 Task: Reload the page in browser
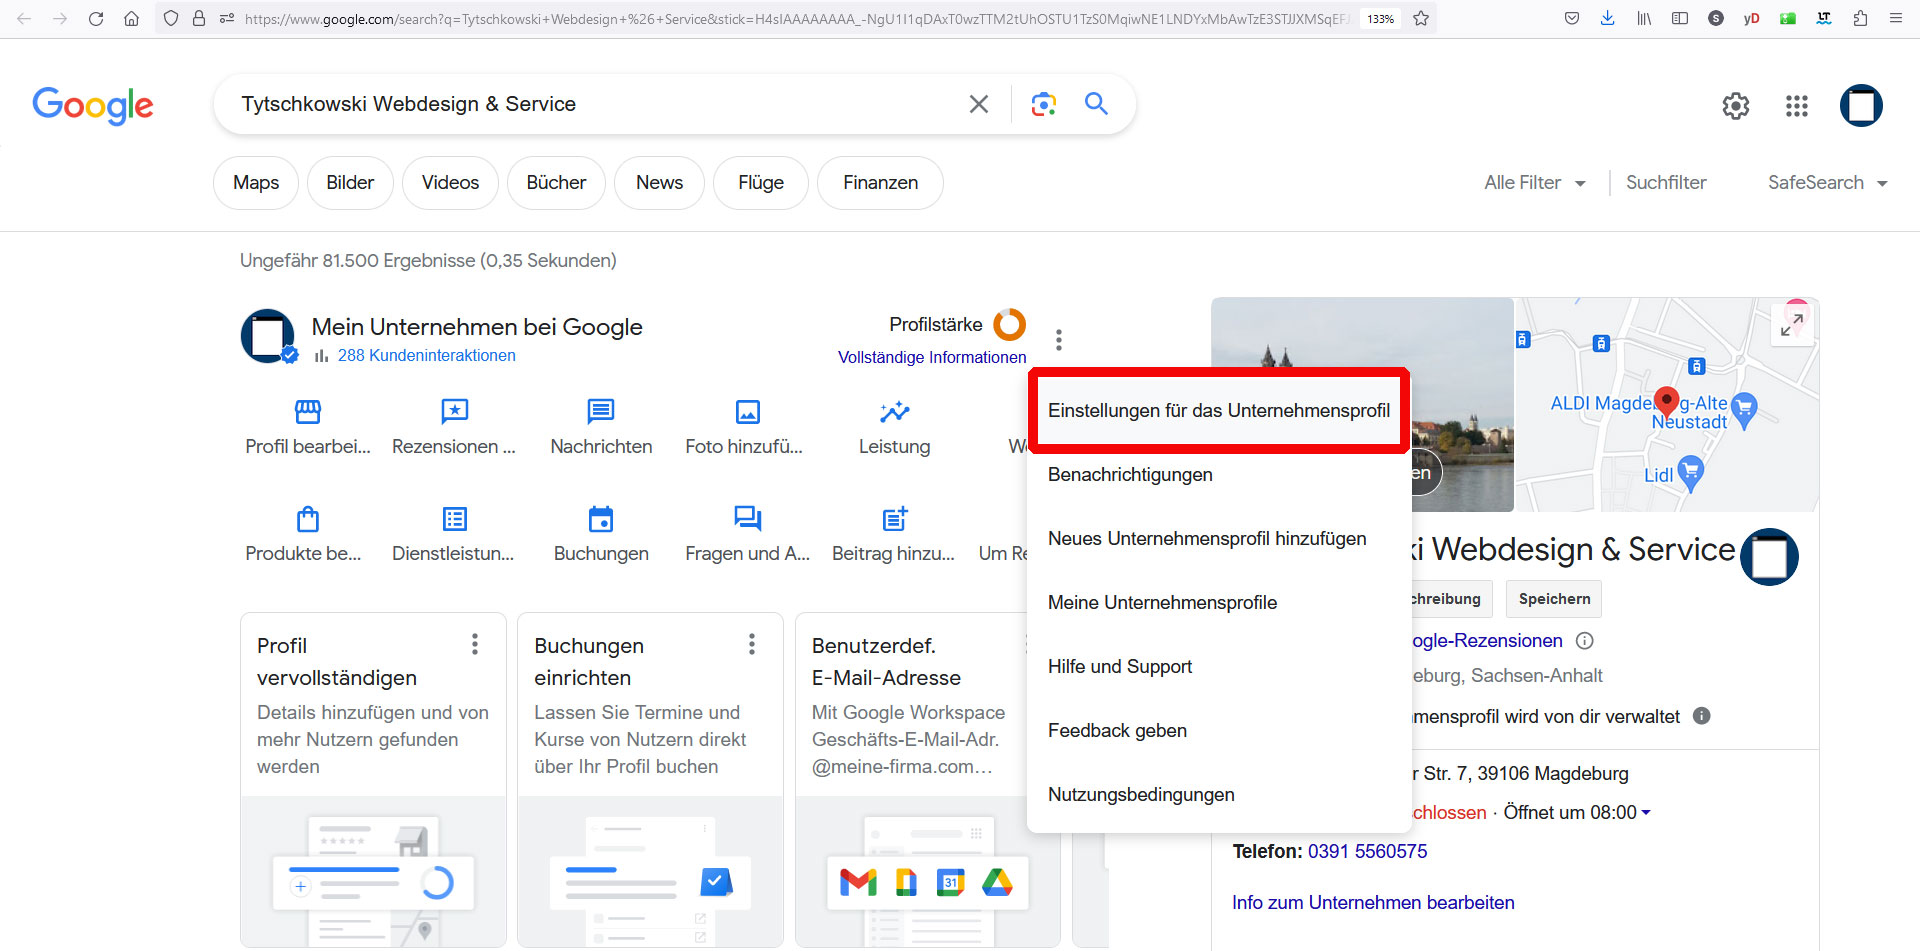pos(96,18)
